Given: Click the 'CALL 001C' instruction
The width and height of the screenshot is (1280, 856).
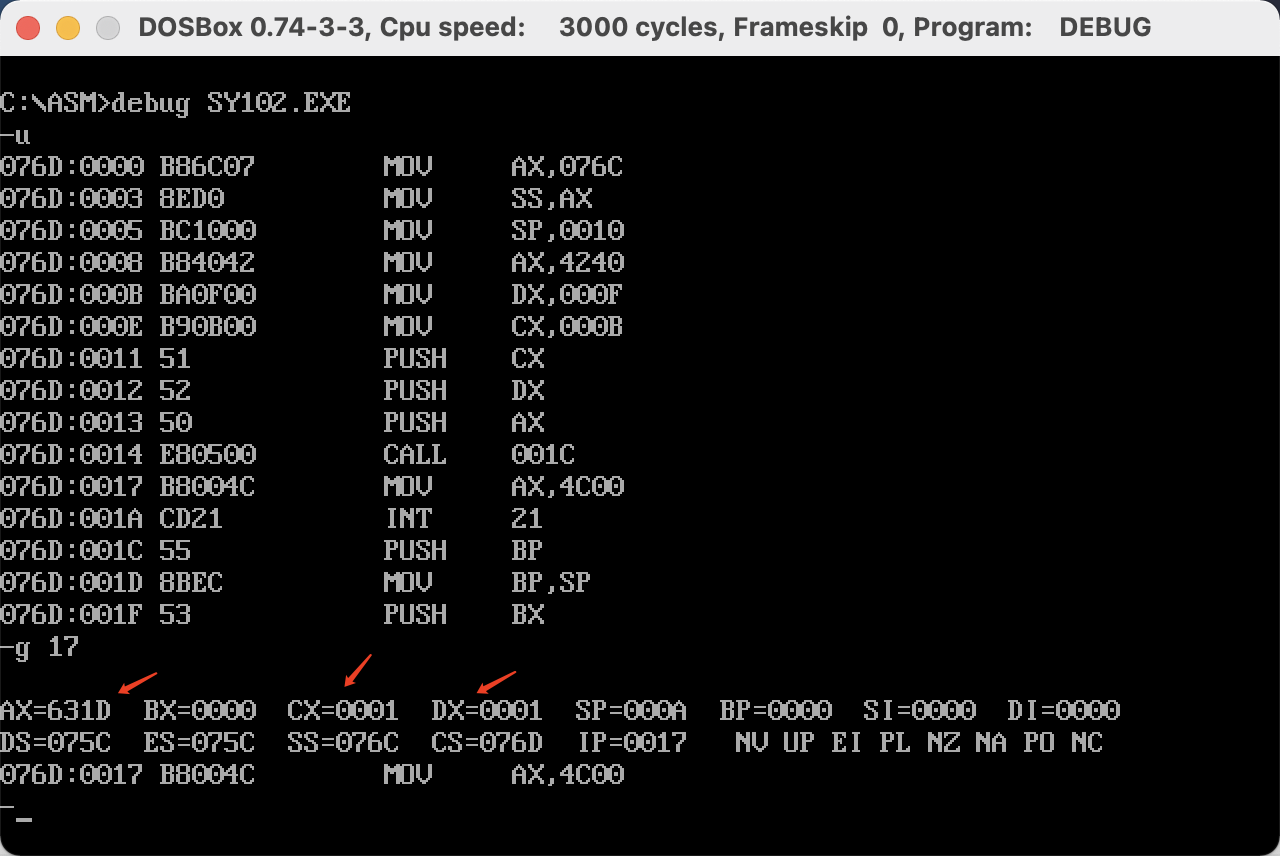Looking at the screenshot, I should [x=479, y=455].
